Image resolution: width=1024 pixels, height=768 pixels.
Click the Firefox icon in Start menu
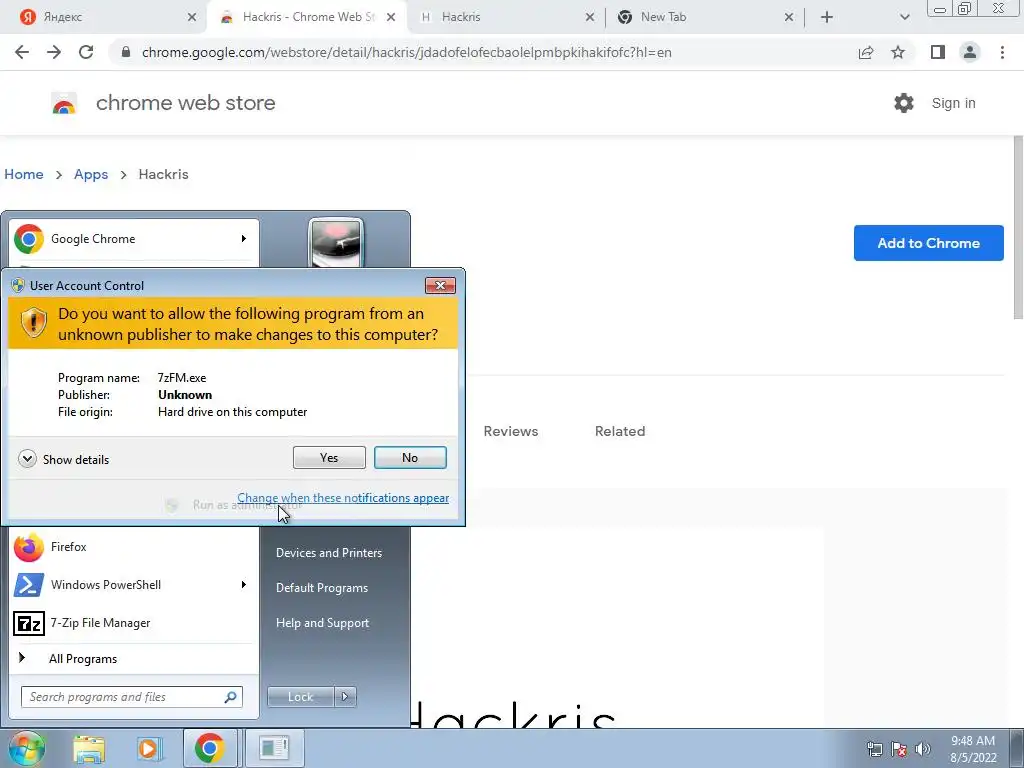[29, 547]
